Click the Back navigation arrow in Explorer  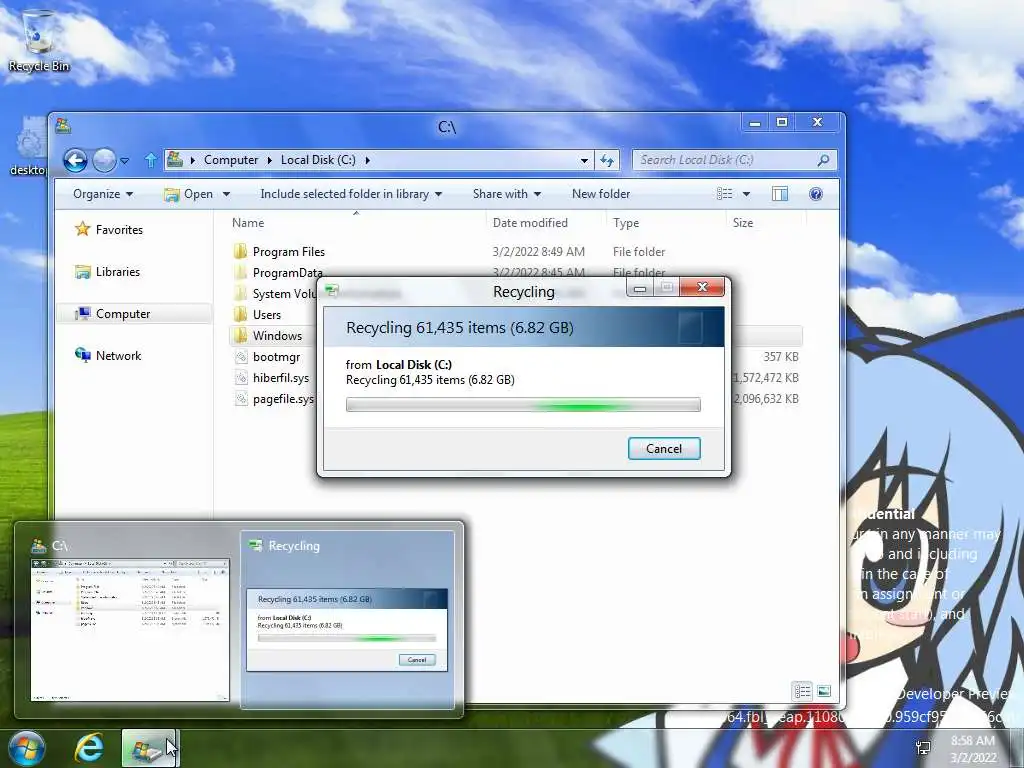pyautogui.click(x=75, y=160)
